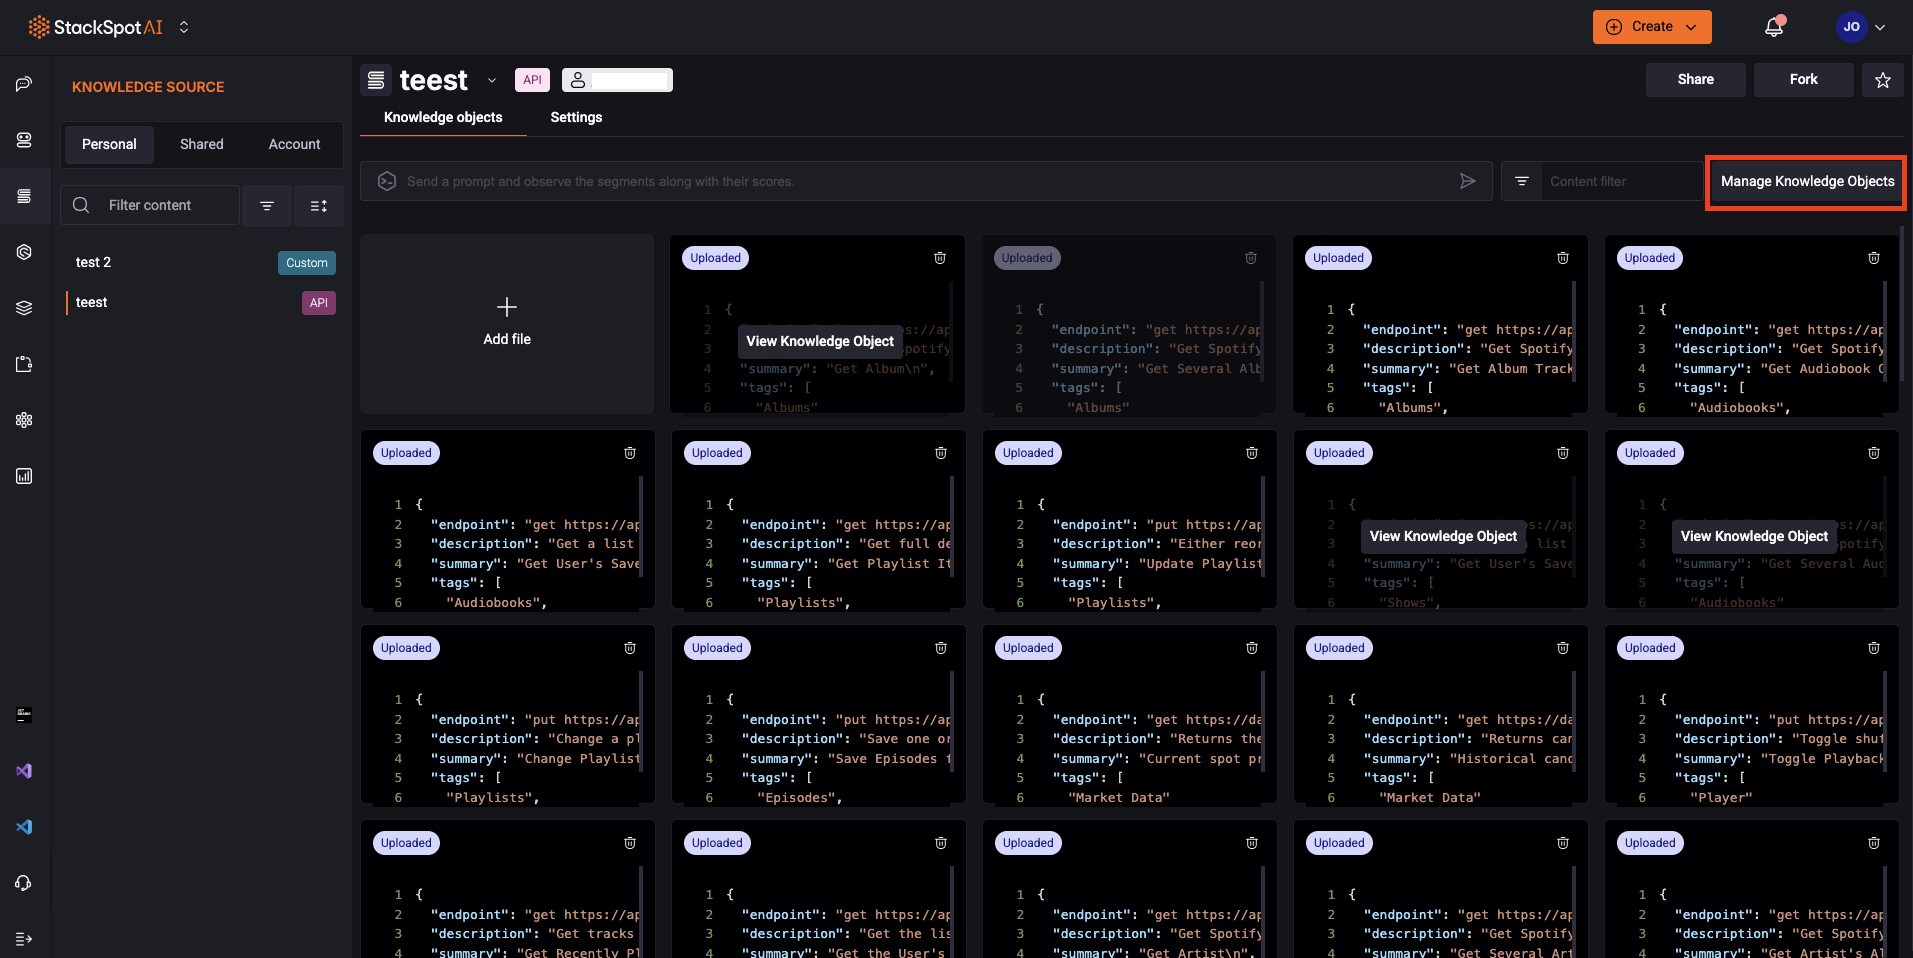Expand the JO profile menu
Viewport: 1913px width, 958px height.
[x=1862, y=27]
